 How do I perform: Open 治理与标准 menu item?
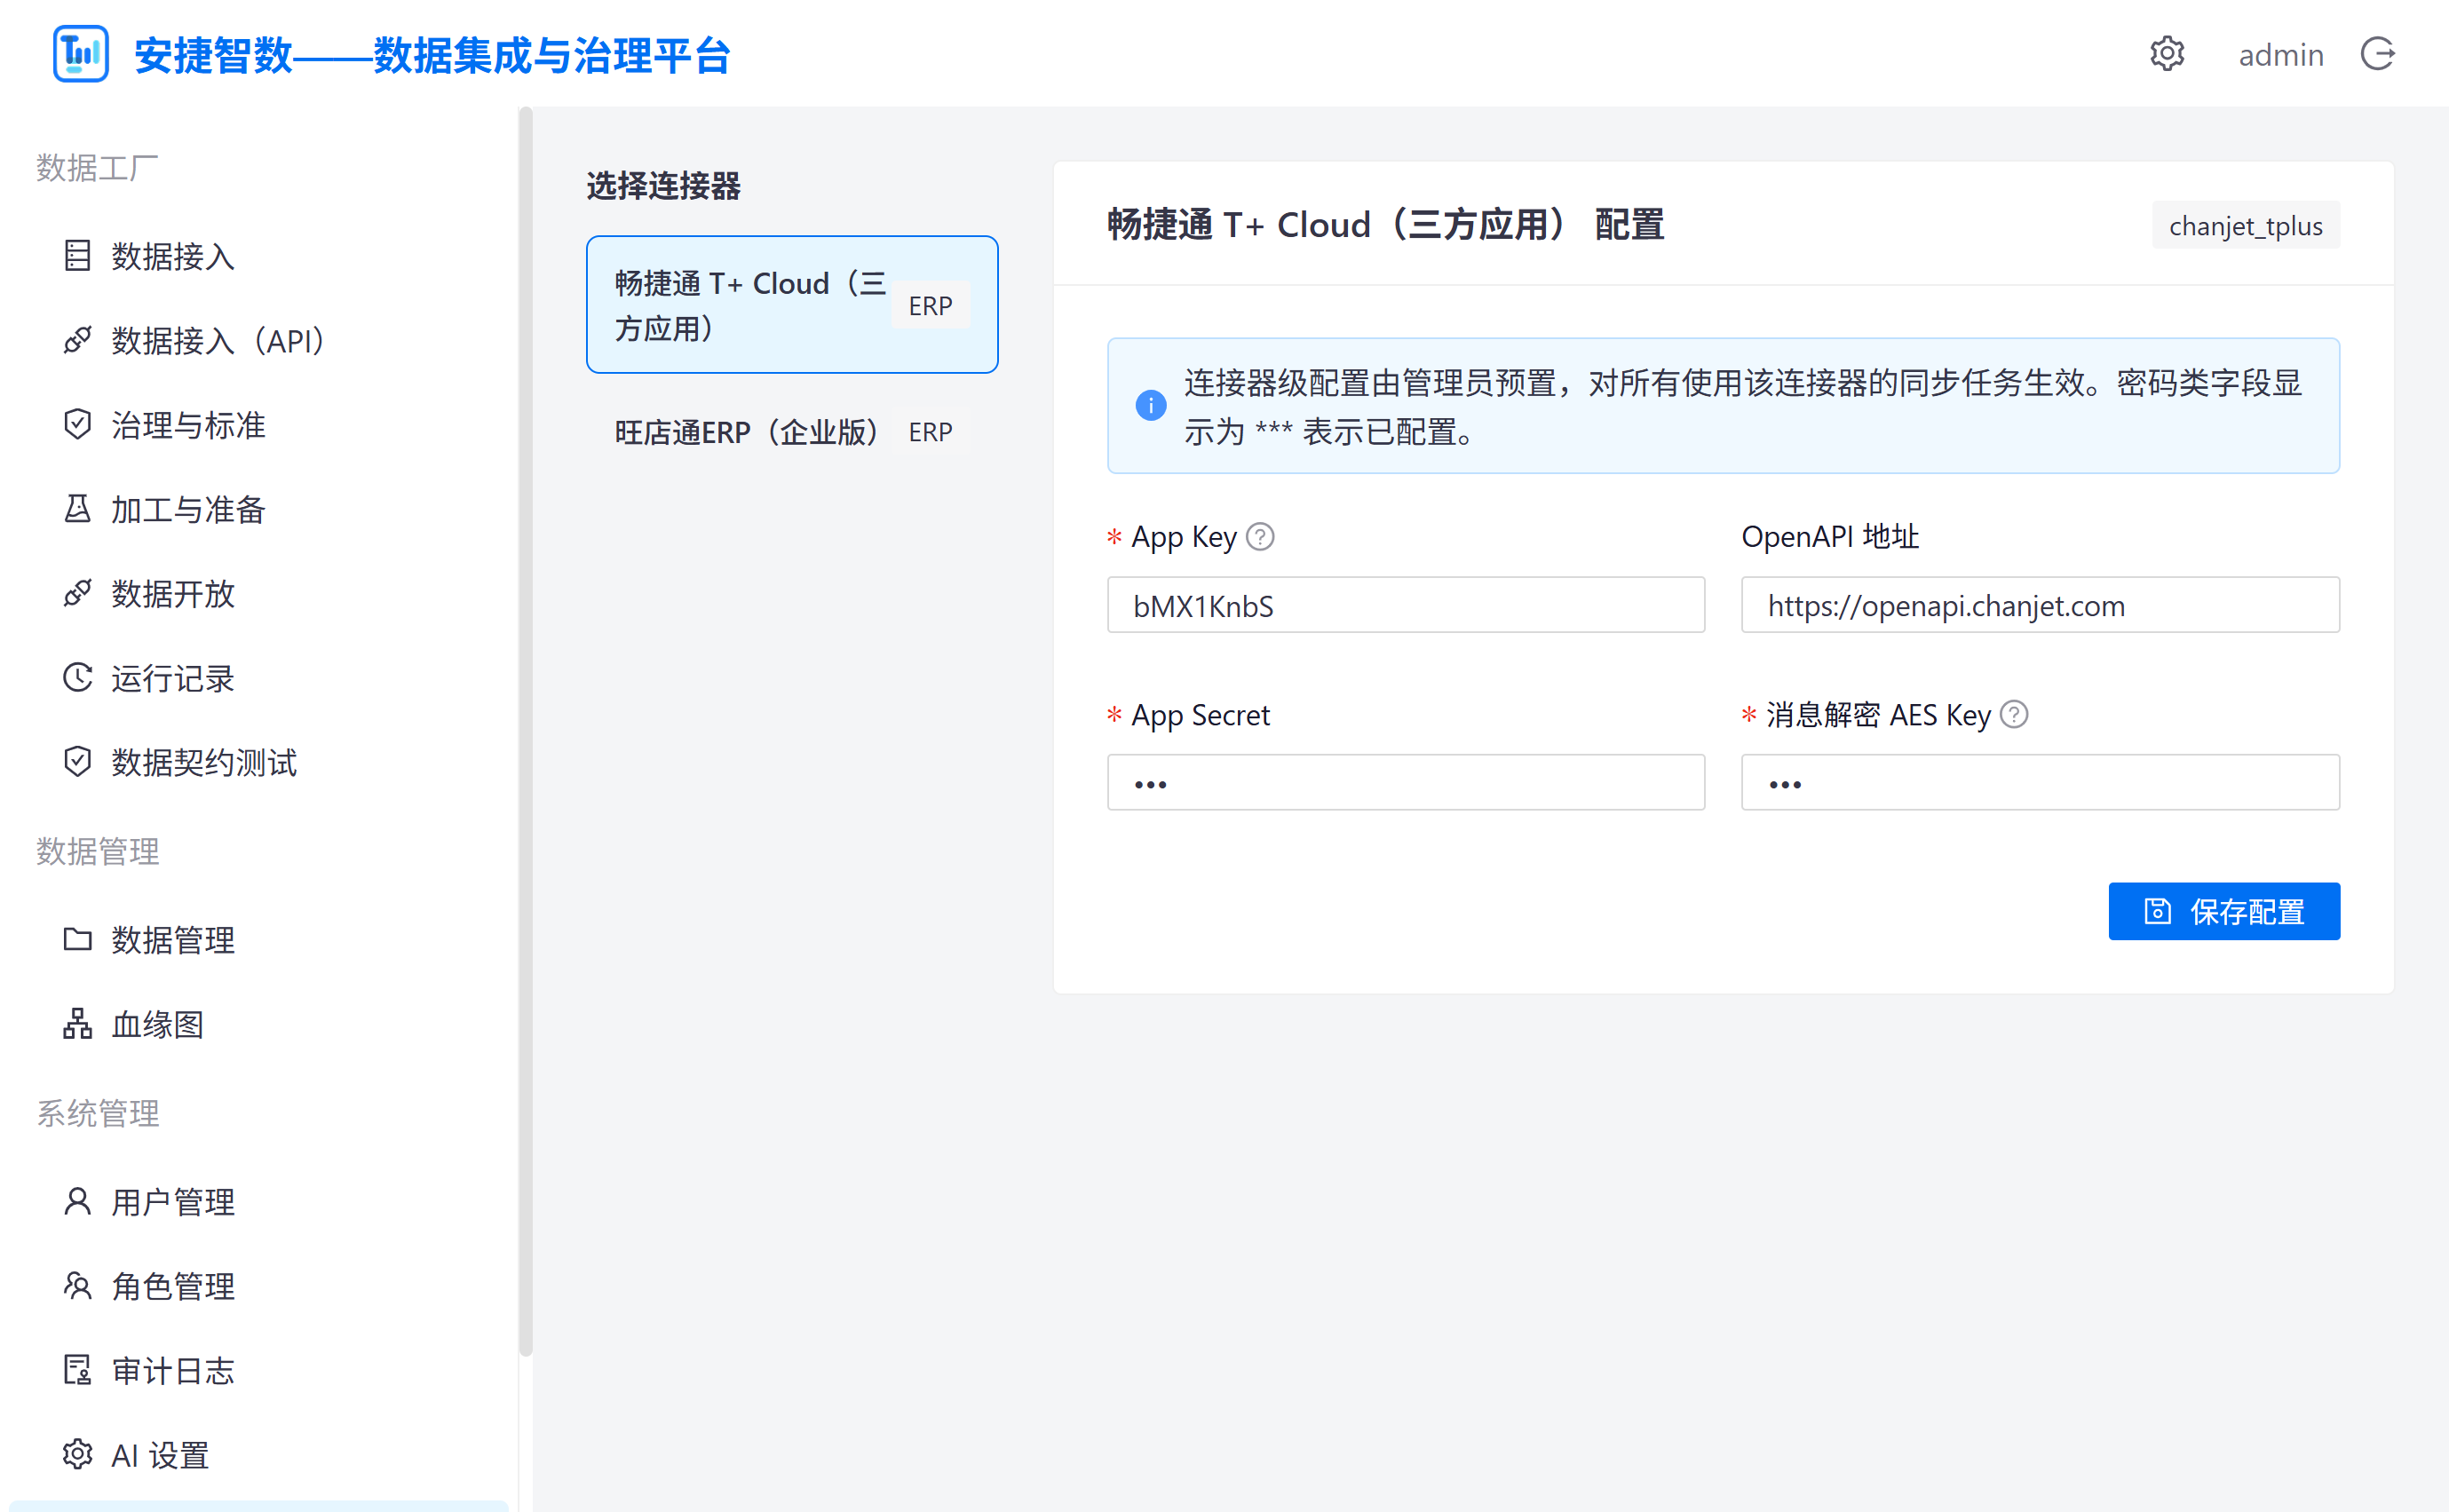(x=260, y=425)
